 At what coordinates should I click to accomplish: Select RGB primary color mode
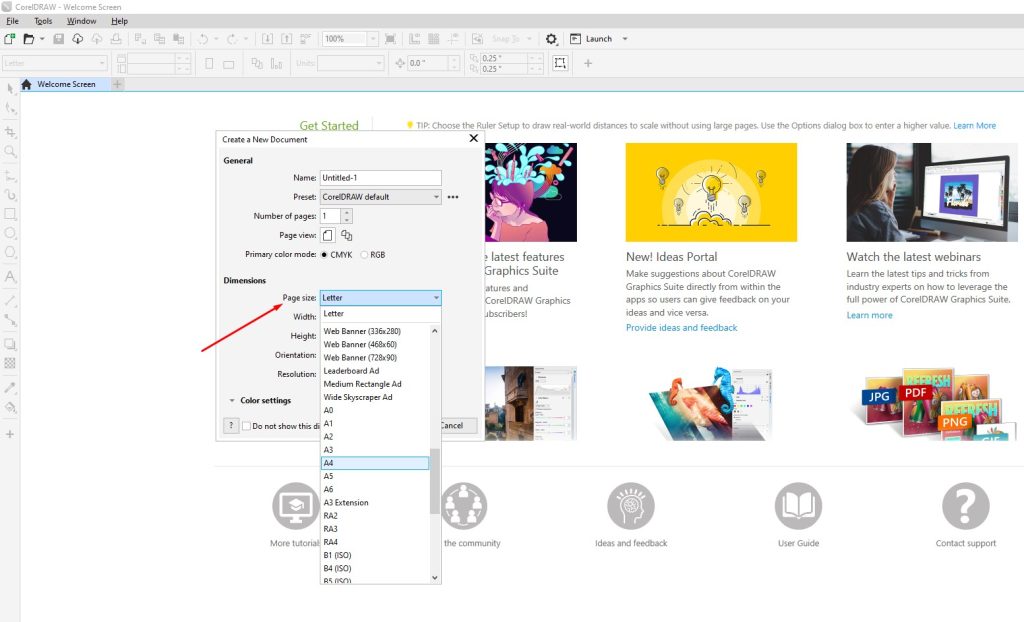coord(364,255)
